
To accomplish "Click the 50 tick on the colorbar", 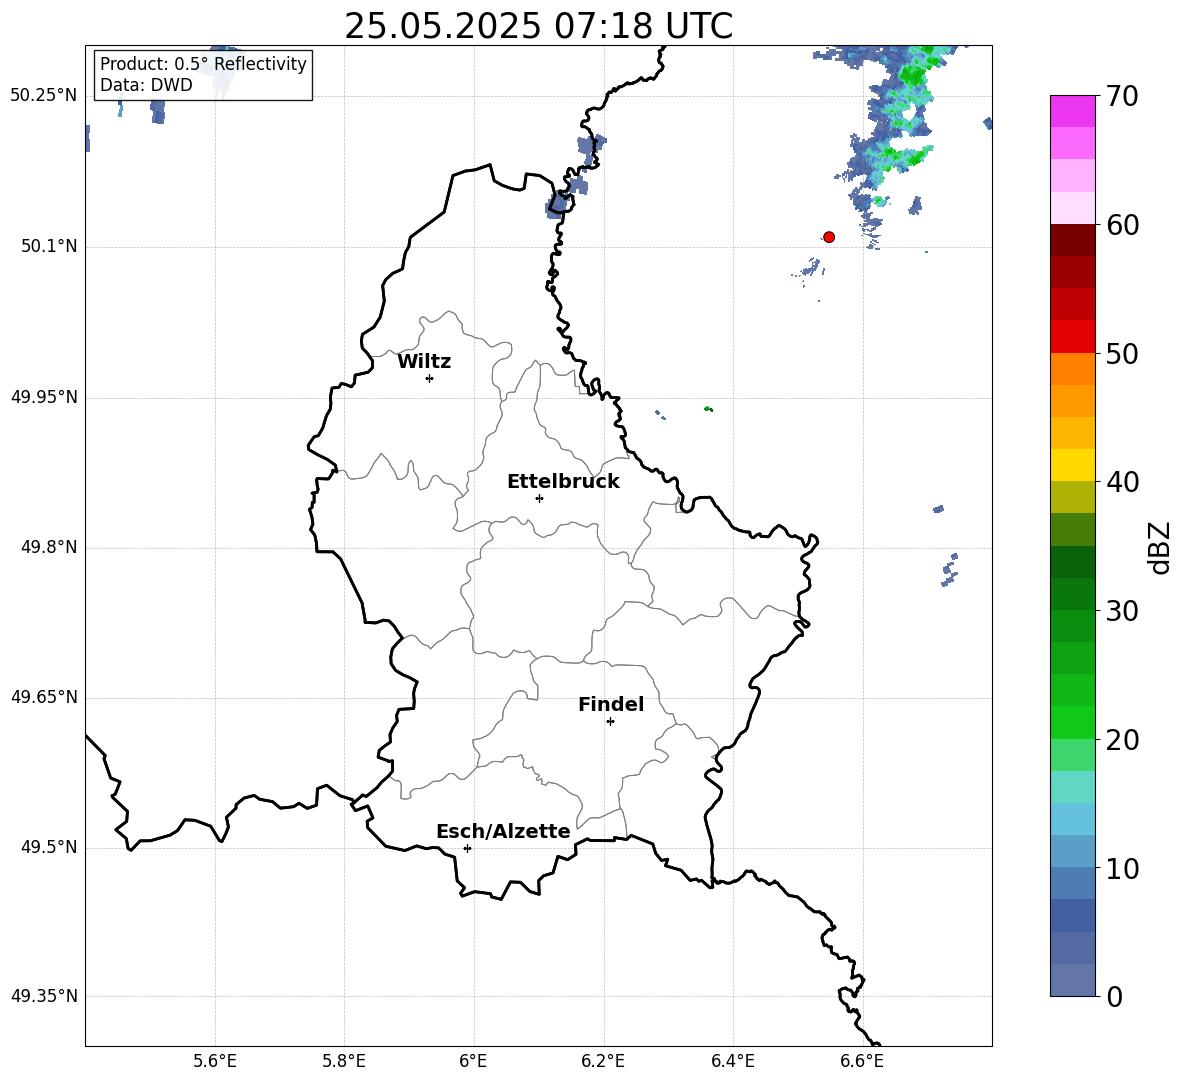I will tap(1122, 353).
